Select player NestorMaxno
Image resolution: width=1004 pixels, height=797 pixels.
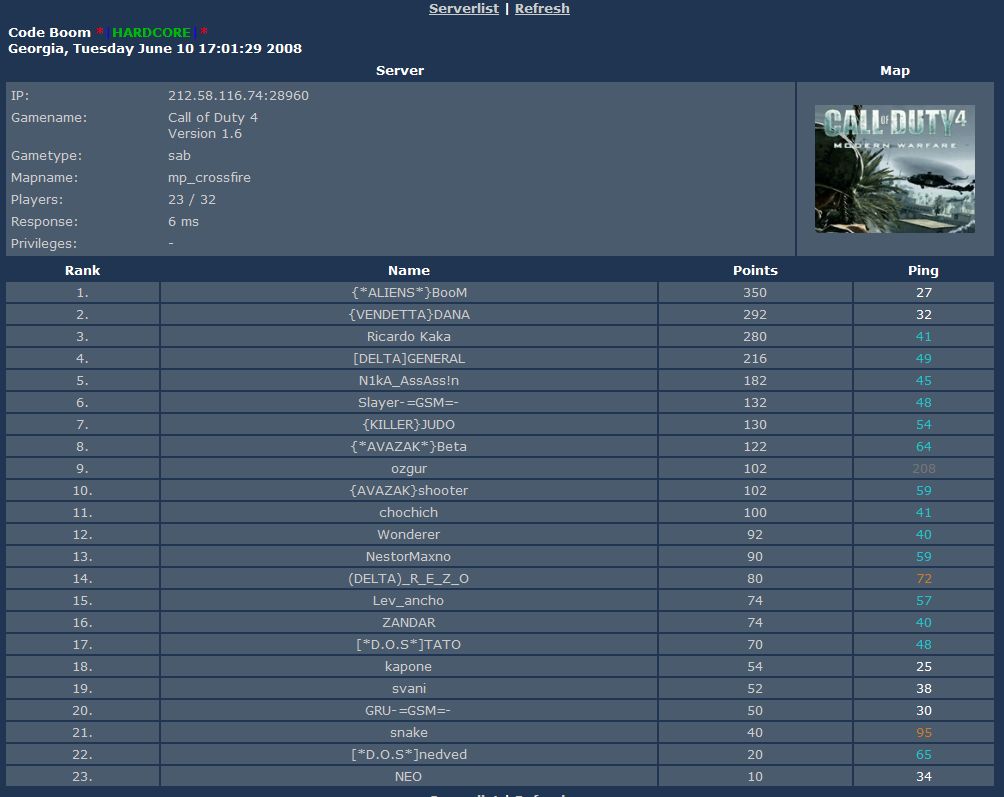tap(409, 557)
